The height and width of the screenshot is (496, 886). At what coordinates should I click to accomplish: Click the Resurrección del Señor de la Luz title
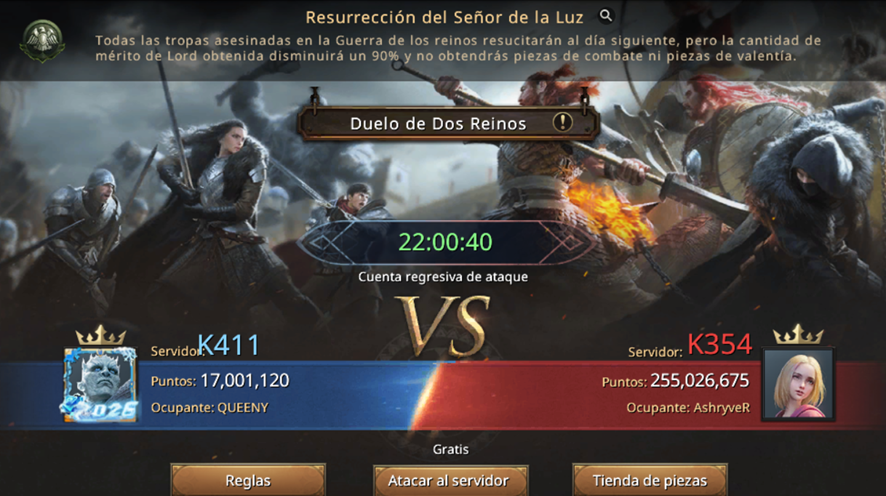click(444, 18)
